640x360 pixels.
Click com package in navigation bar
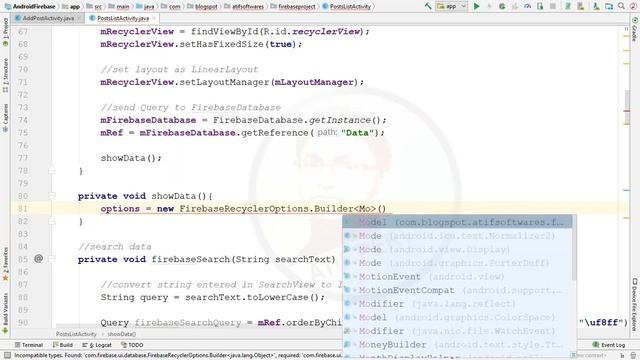(x=171, y=7)
